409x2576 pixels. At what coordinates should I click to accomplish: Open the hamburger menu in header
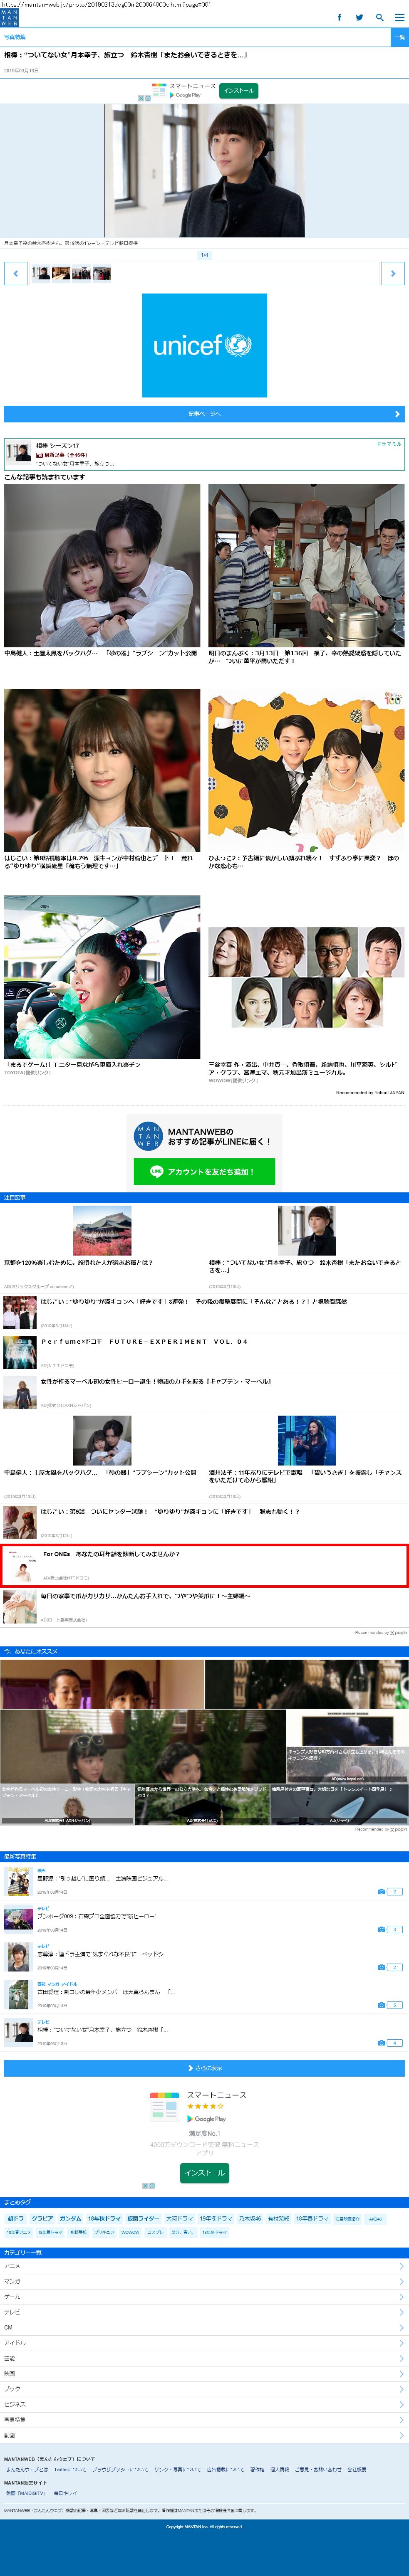tap(399, 17)
